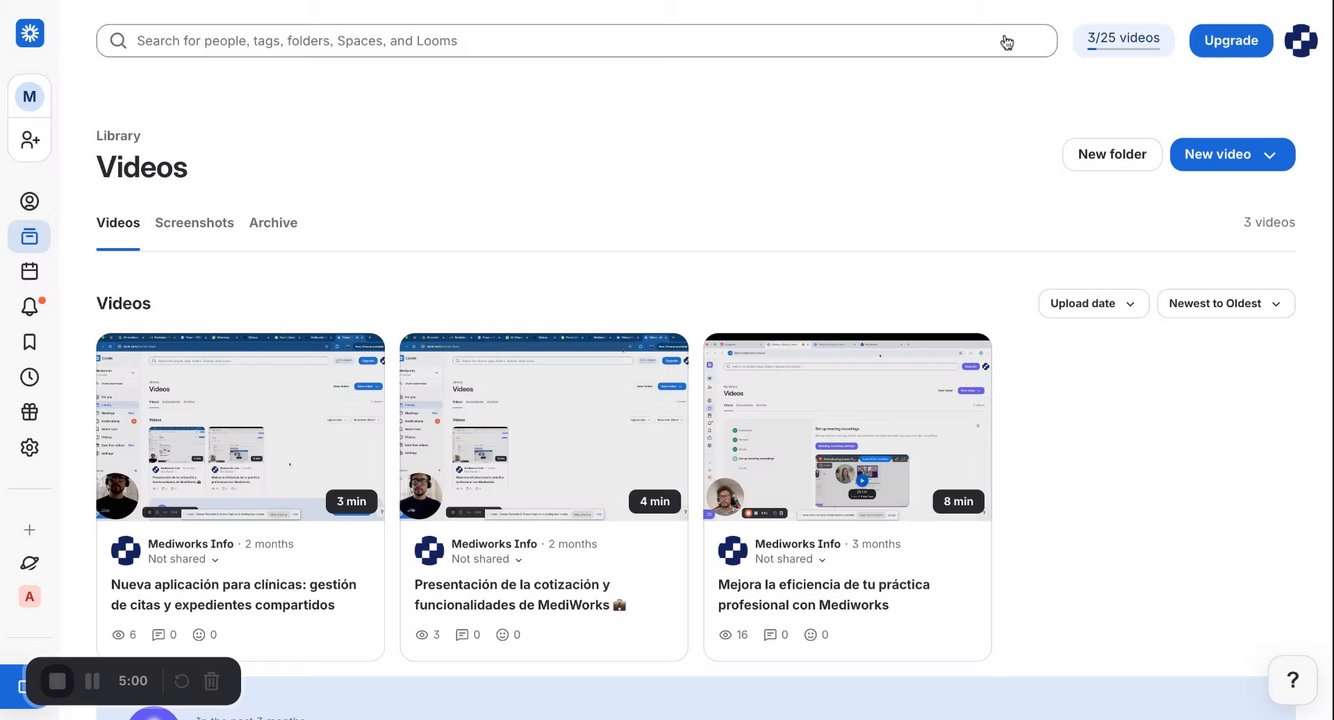The image size is (1334, 720).
Task: Open Notifications bell icon
Action: tap(29, 307)
